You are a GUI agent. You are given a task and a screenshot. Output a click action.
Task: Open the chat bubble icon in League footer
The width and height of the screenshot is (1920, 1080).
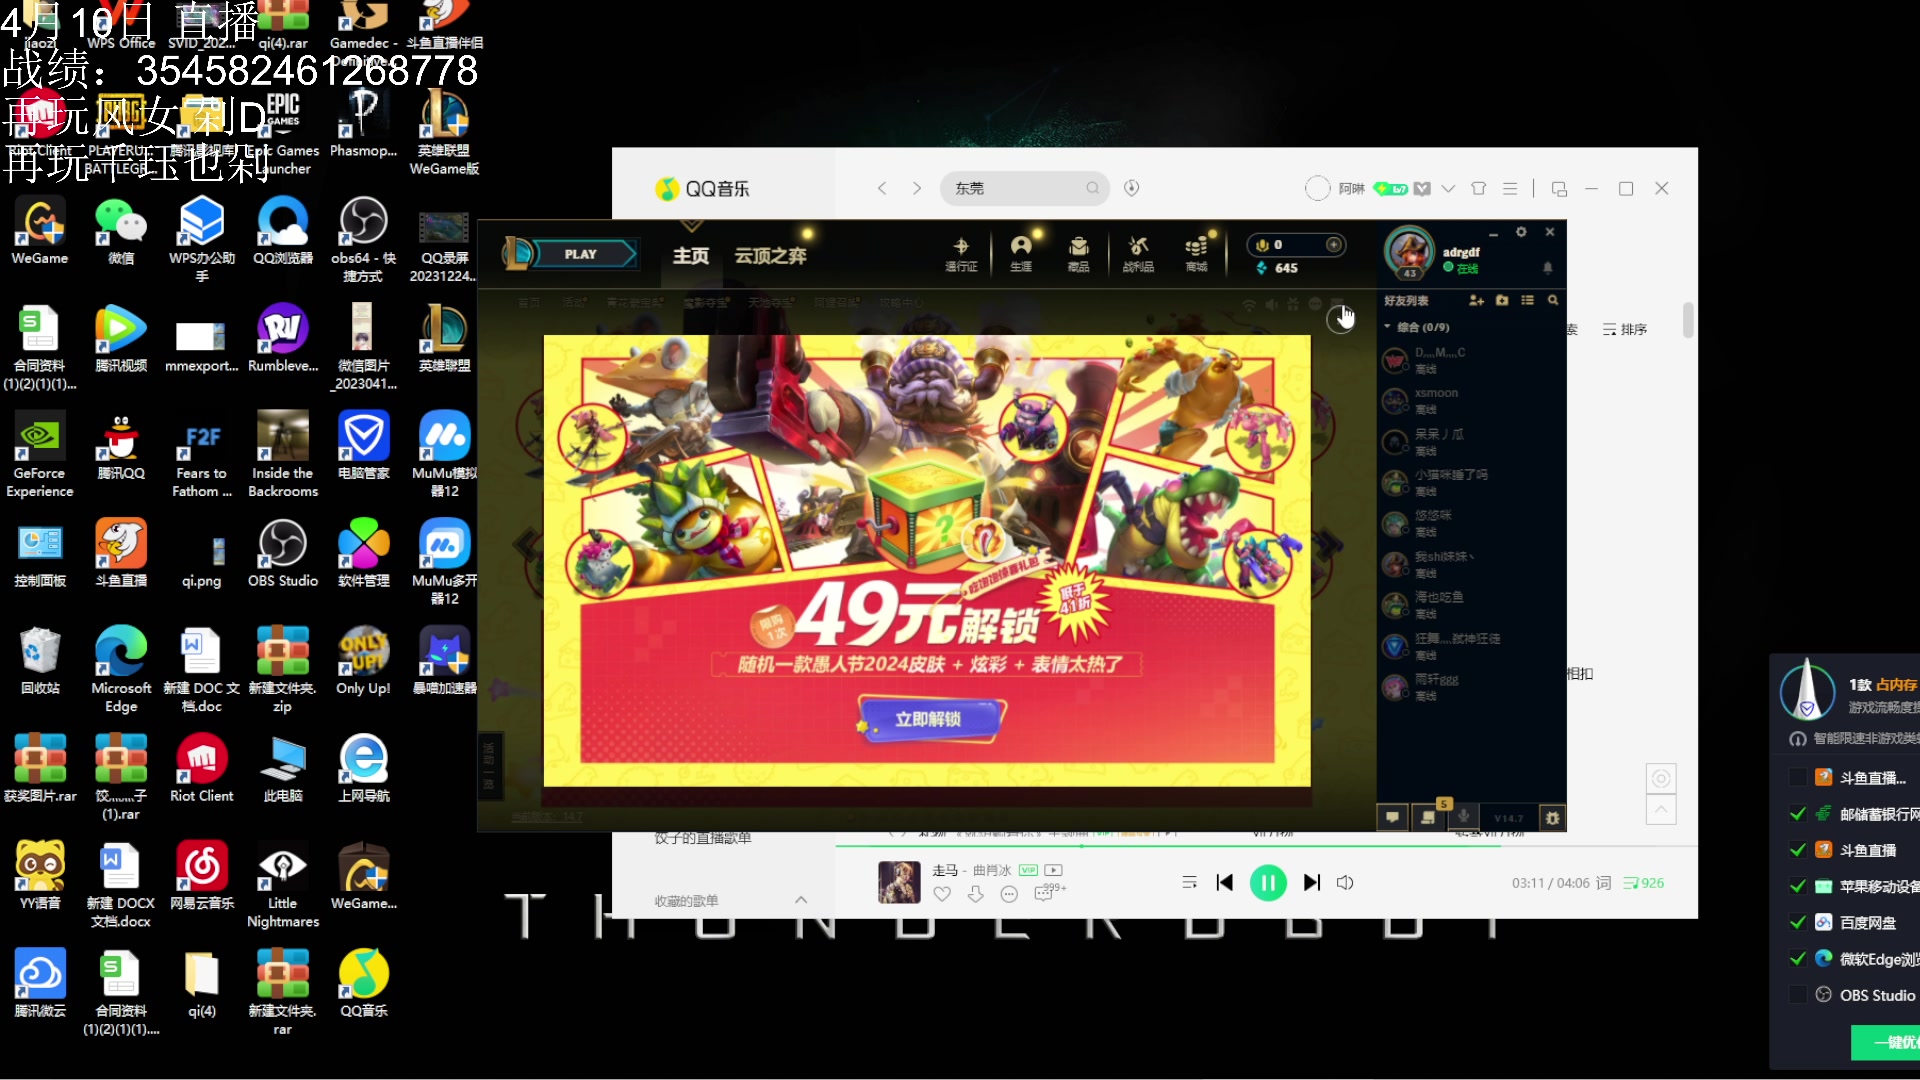(x=1392, y=818)
